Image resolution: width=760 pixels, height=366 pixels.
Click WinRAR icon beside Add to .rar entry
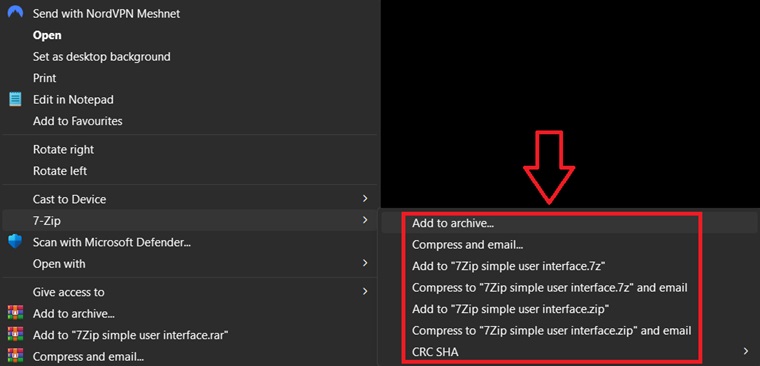point(16,334)
